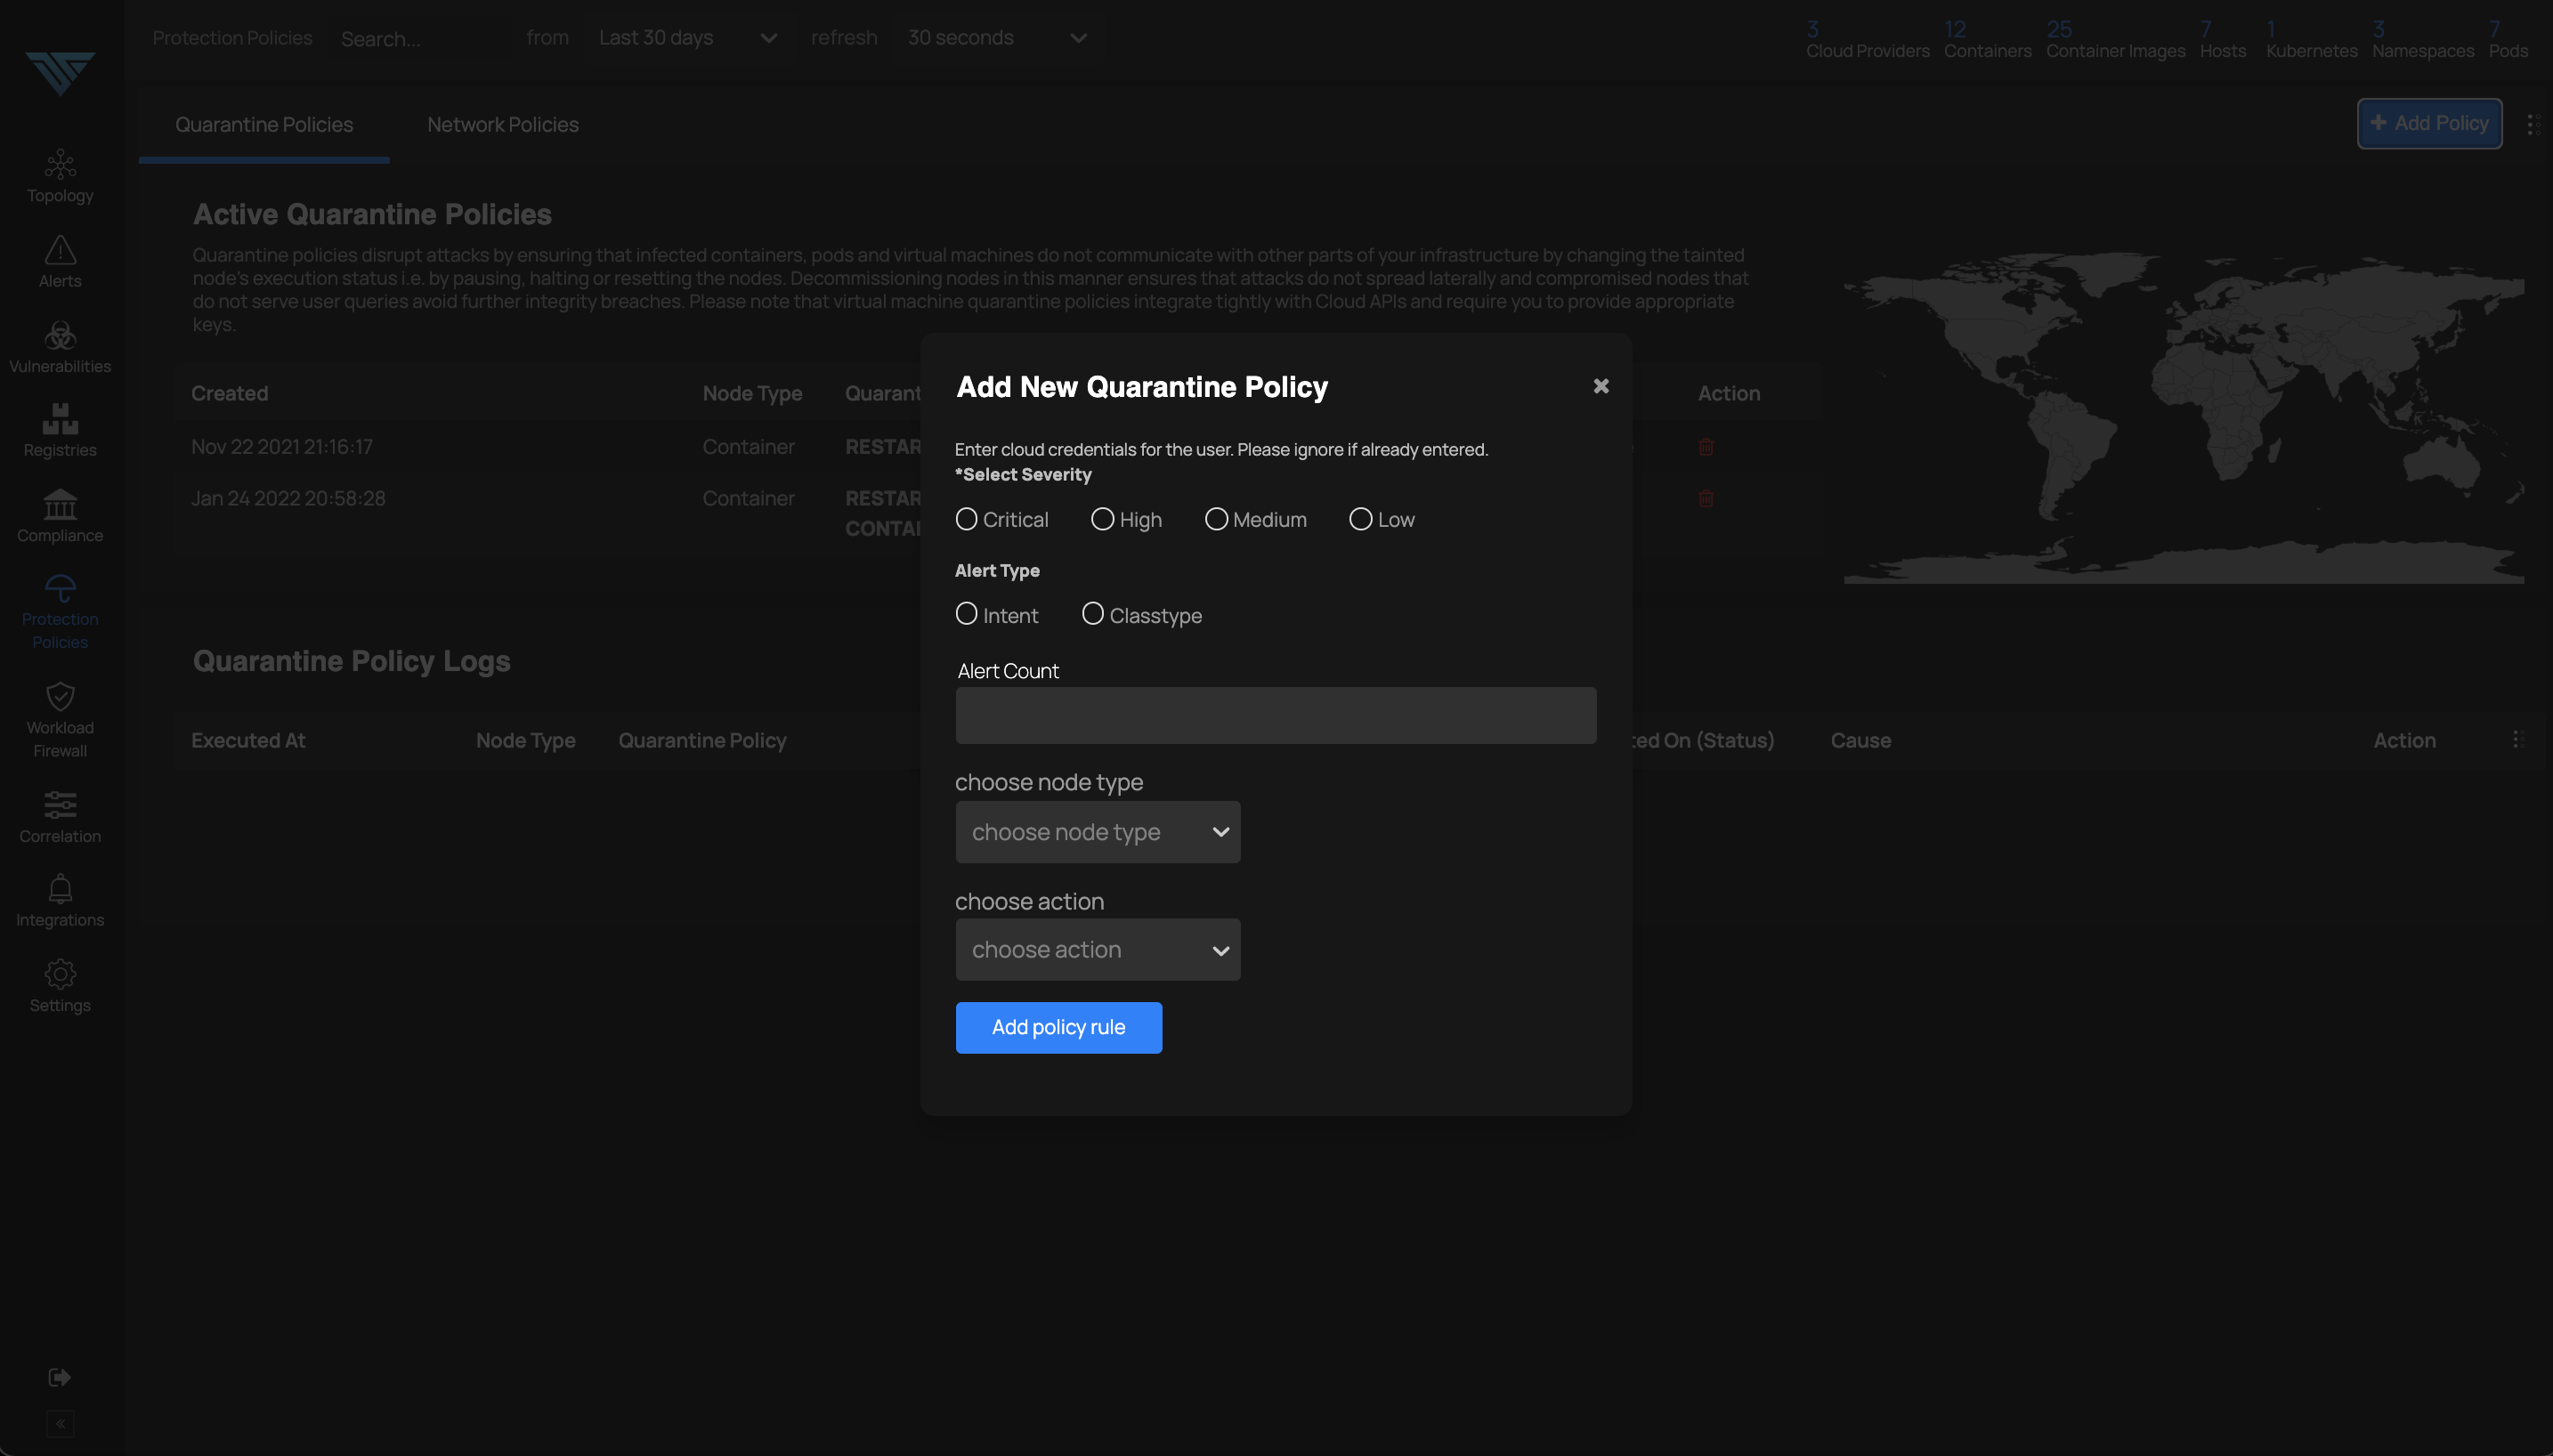Choose the Classtype alert type
2553x1456 pixels.
pyautogui.click(x=1092, y=613)
